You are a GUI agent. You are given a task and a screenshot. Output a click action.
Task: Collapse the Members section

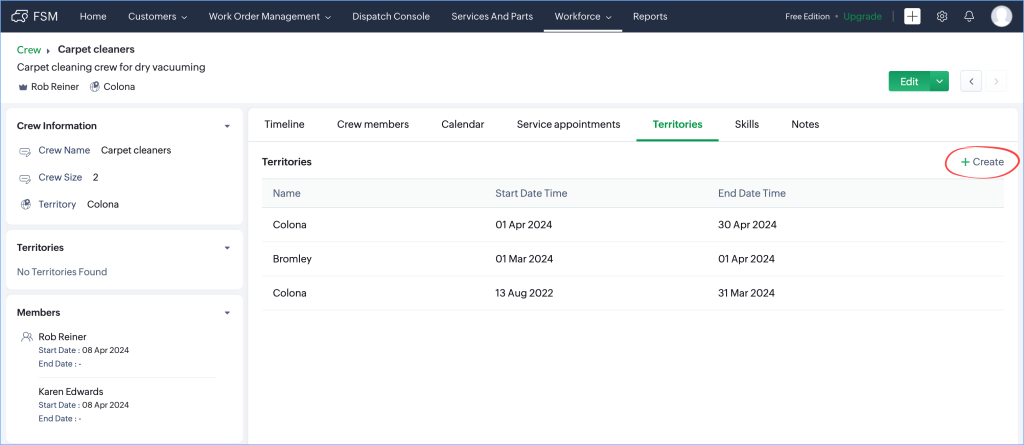227,313
